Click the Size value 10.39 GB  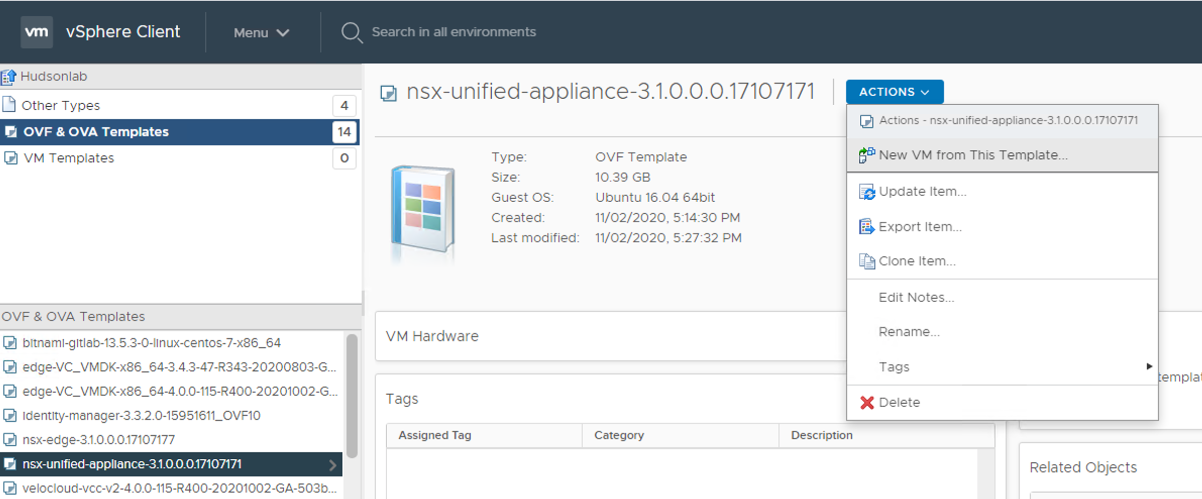point(625,177)
